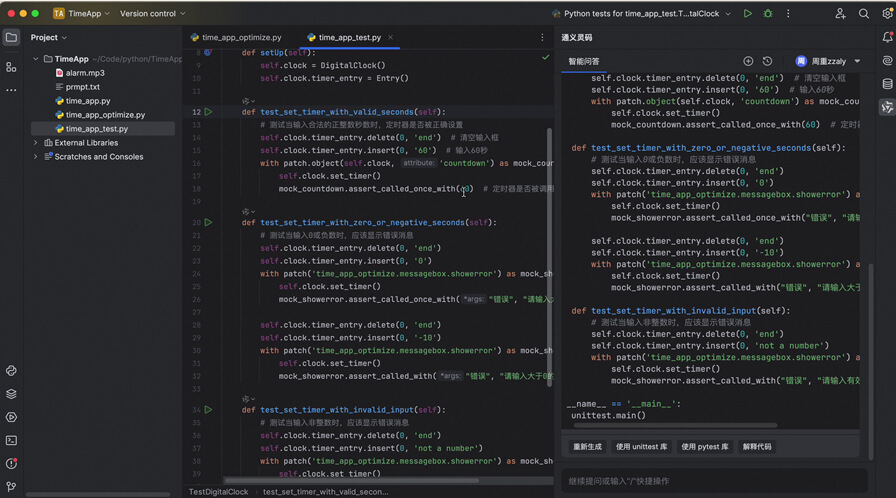Viewport: 896px width, 498px height.
Task: Select the 智能问答 tab
Action: 583,62
